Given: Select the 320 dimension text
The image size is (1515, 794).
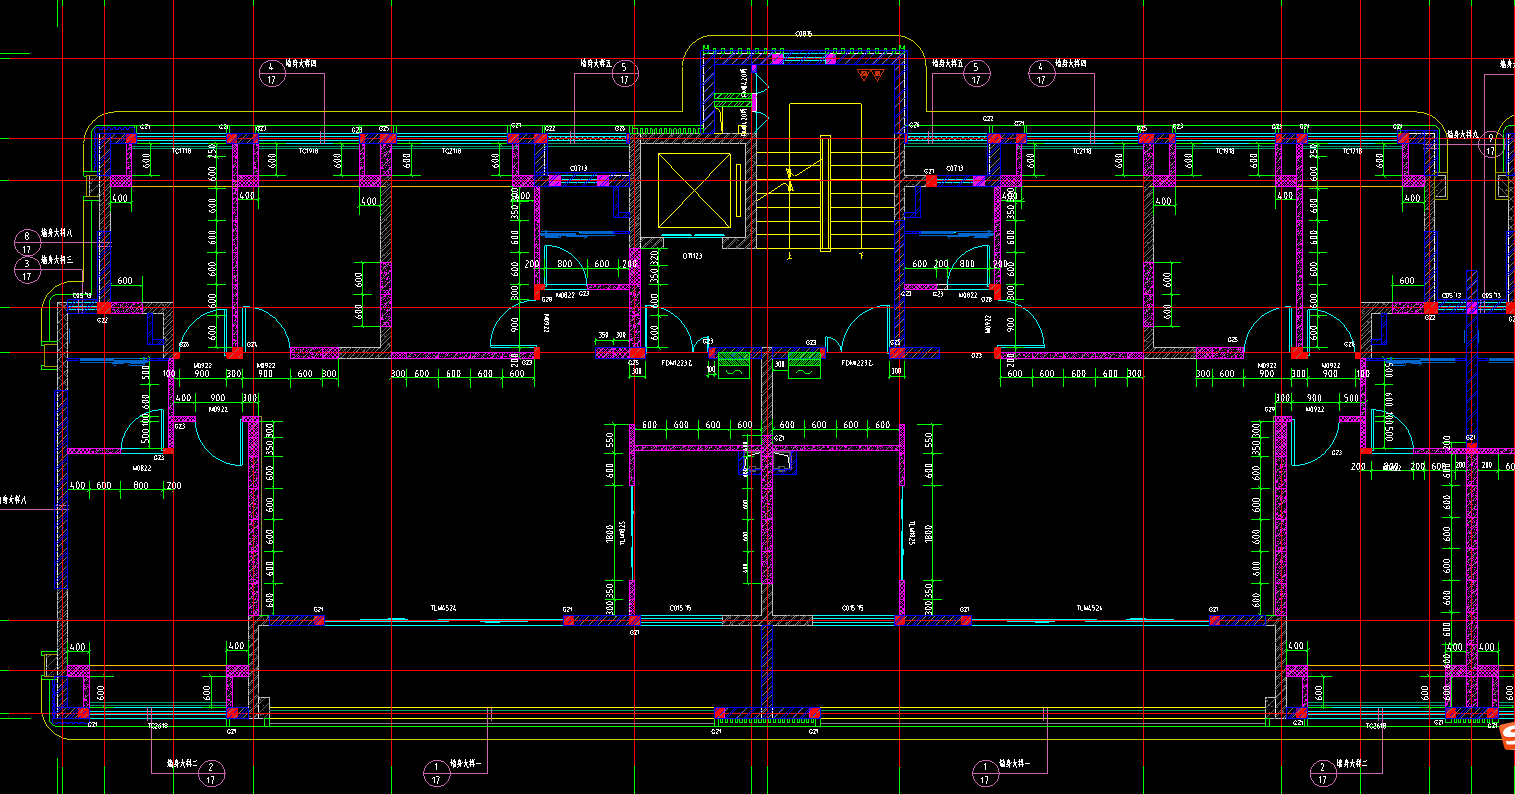Looking at the screenshot, I should click(x=654, y=257).
